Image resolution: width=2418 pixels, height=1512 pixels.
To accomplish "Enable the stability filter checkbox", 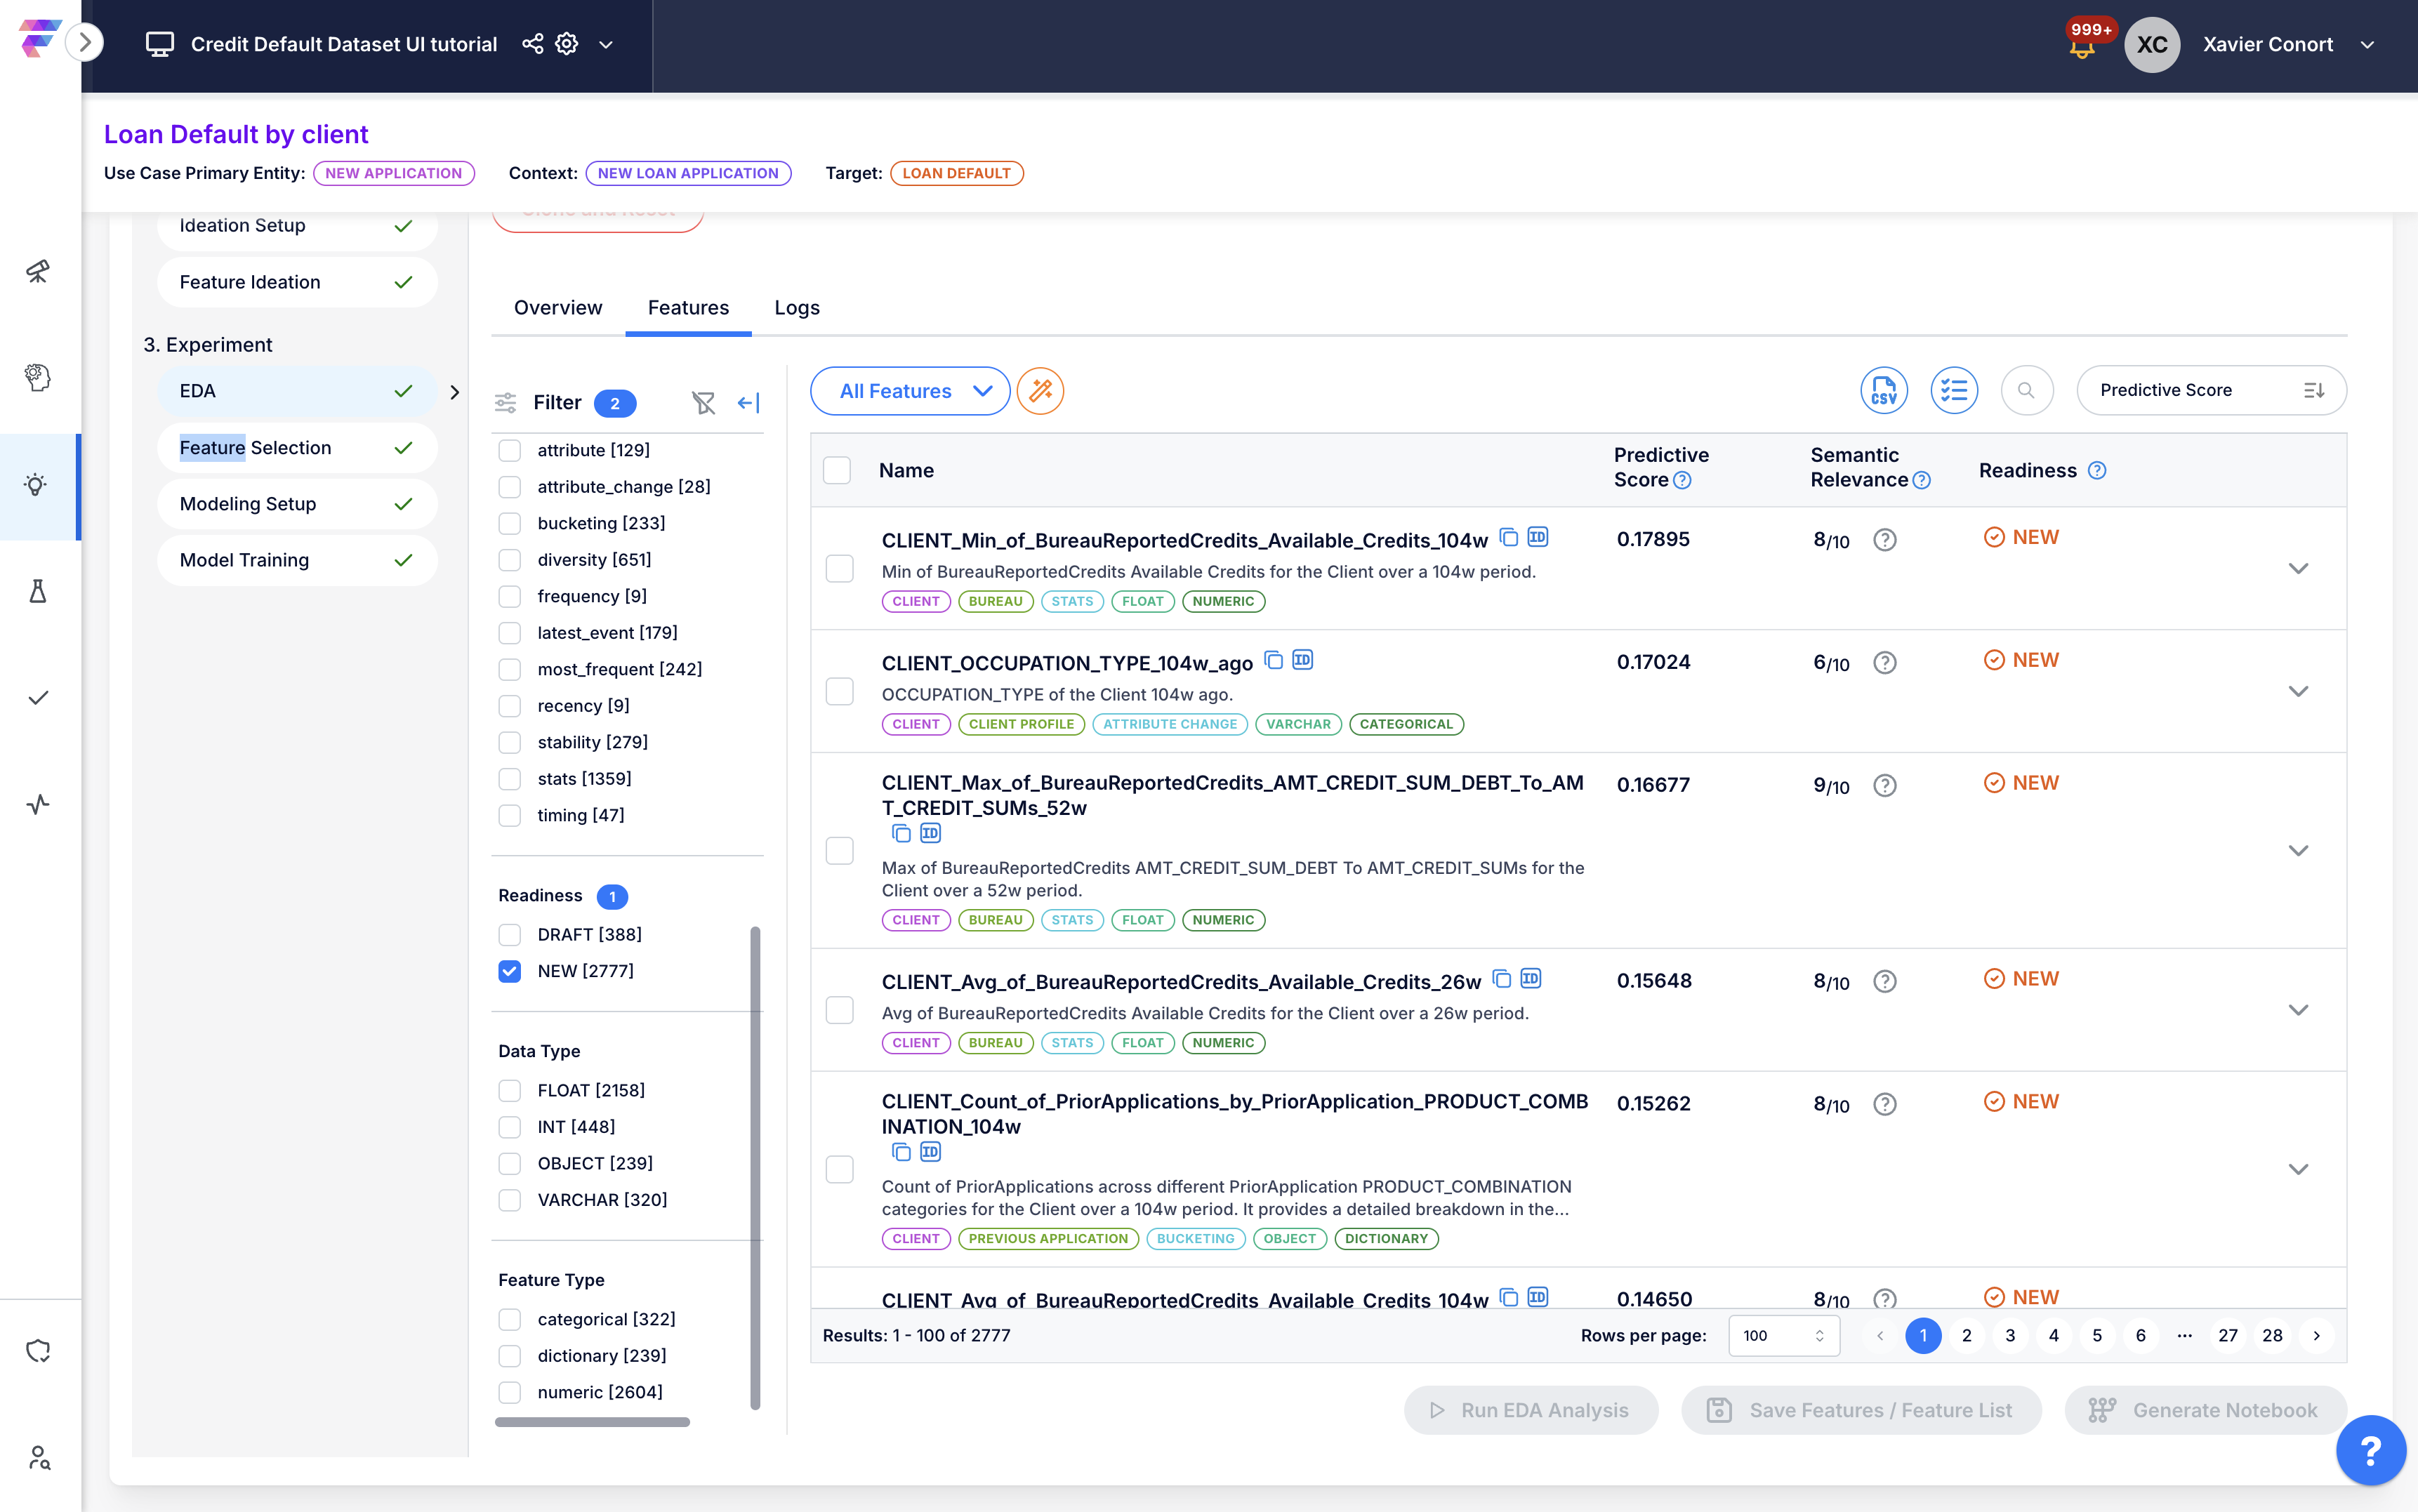I will click(510, 742).
